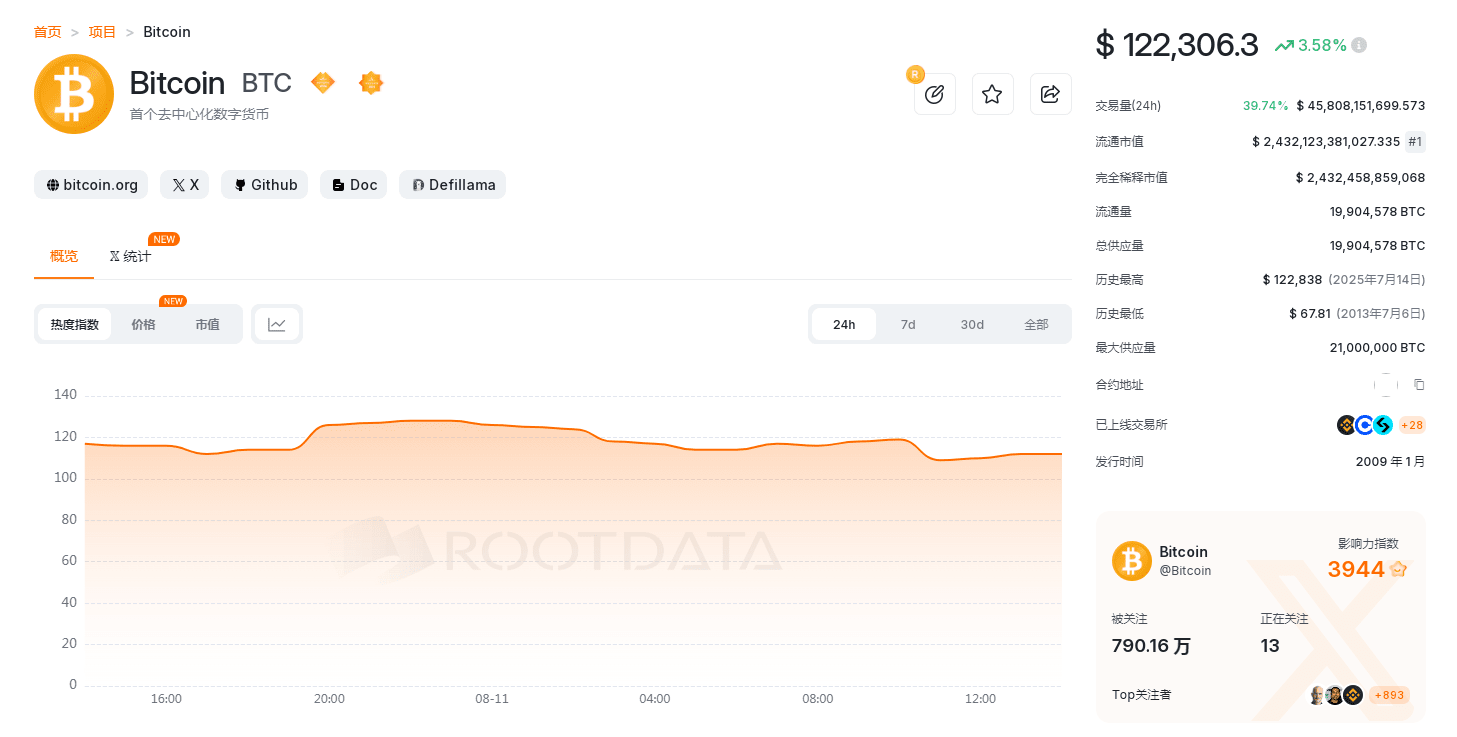The width and height of the screenshot is (1457, 737).
Task: Click the @Bitcoin handle in X card
Action: [1185, 571]
